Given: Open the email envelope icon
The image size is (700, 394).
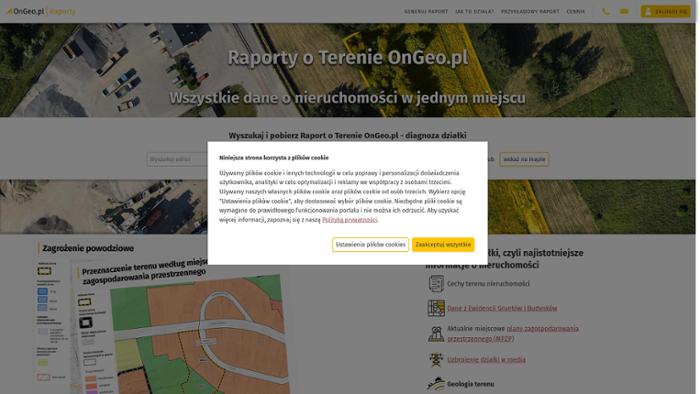Looking at the screenshot, I should pyautogui.click(x=624, y=12).
